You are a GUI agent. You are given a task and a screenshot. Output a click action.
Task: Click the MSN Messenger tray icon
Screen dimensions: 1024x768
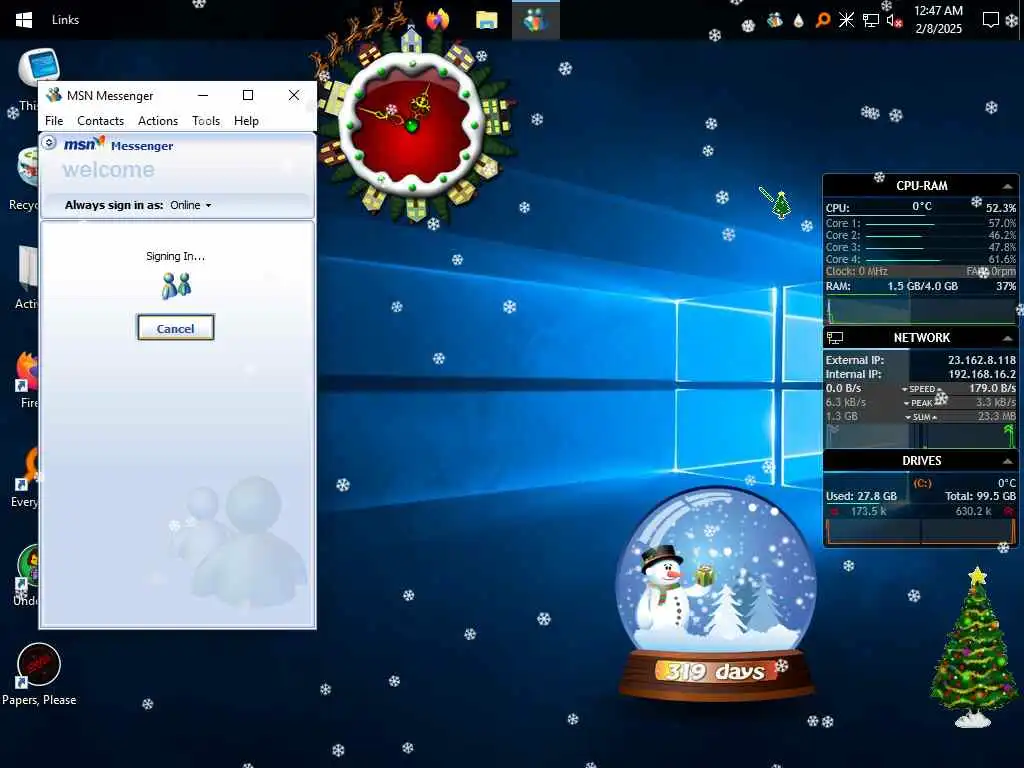[775, 20]
